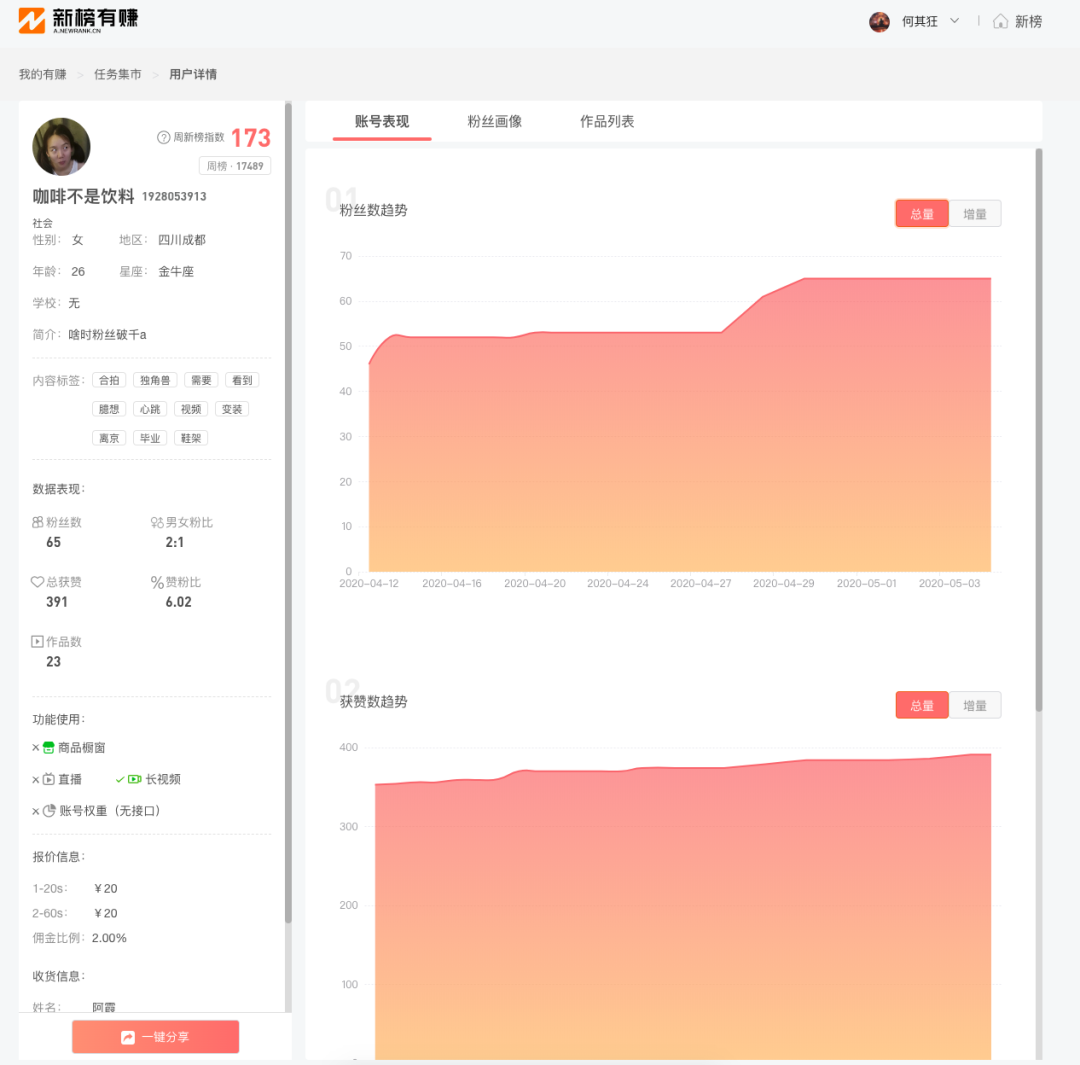
Task: Click the 长视频 video icon
Action: point(135,779)
